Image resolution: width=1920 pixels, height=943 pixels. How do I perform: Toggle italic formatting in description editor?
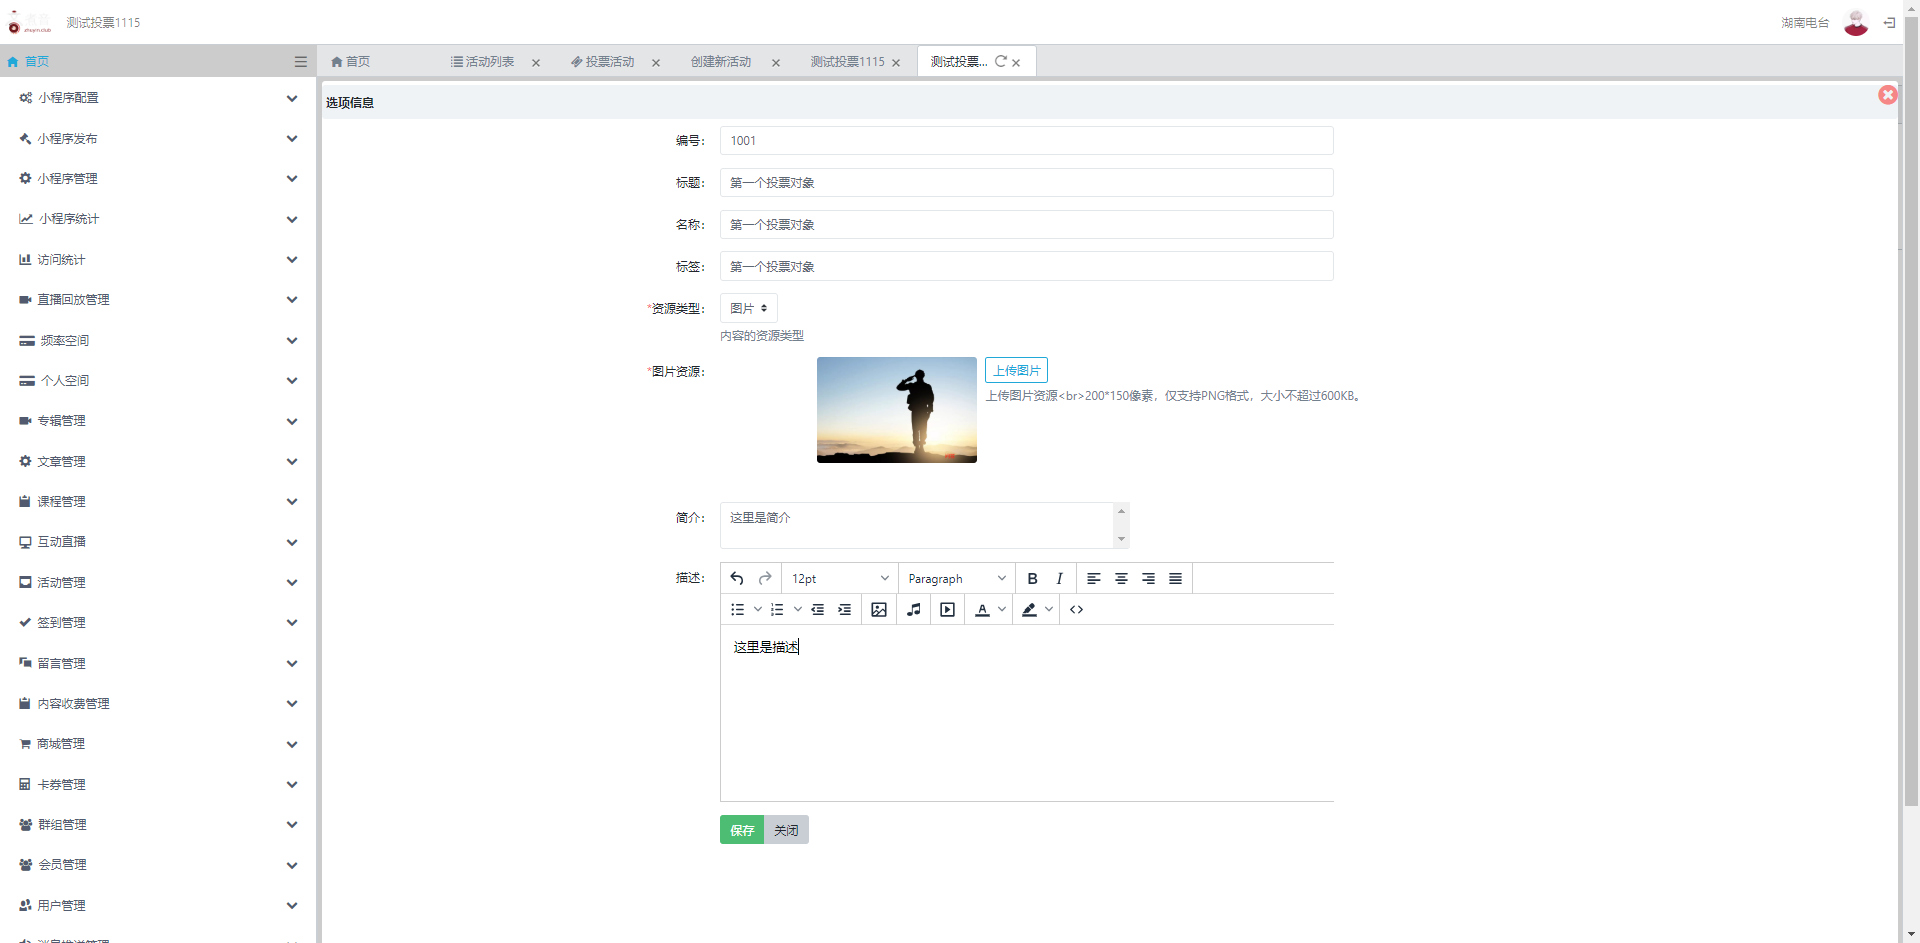tap(1059, 579)
